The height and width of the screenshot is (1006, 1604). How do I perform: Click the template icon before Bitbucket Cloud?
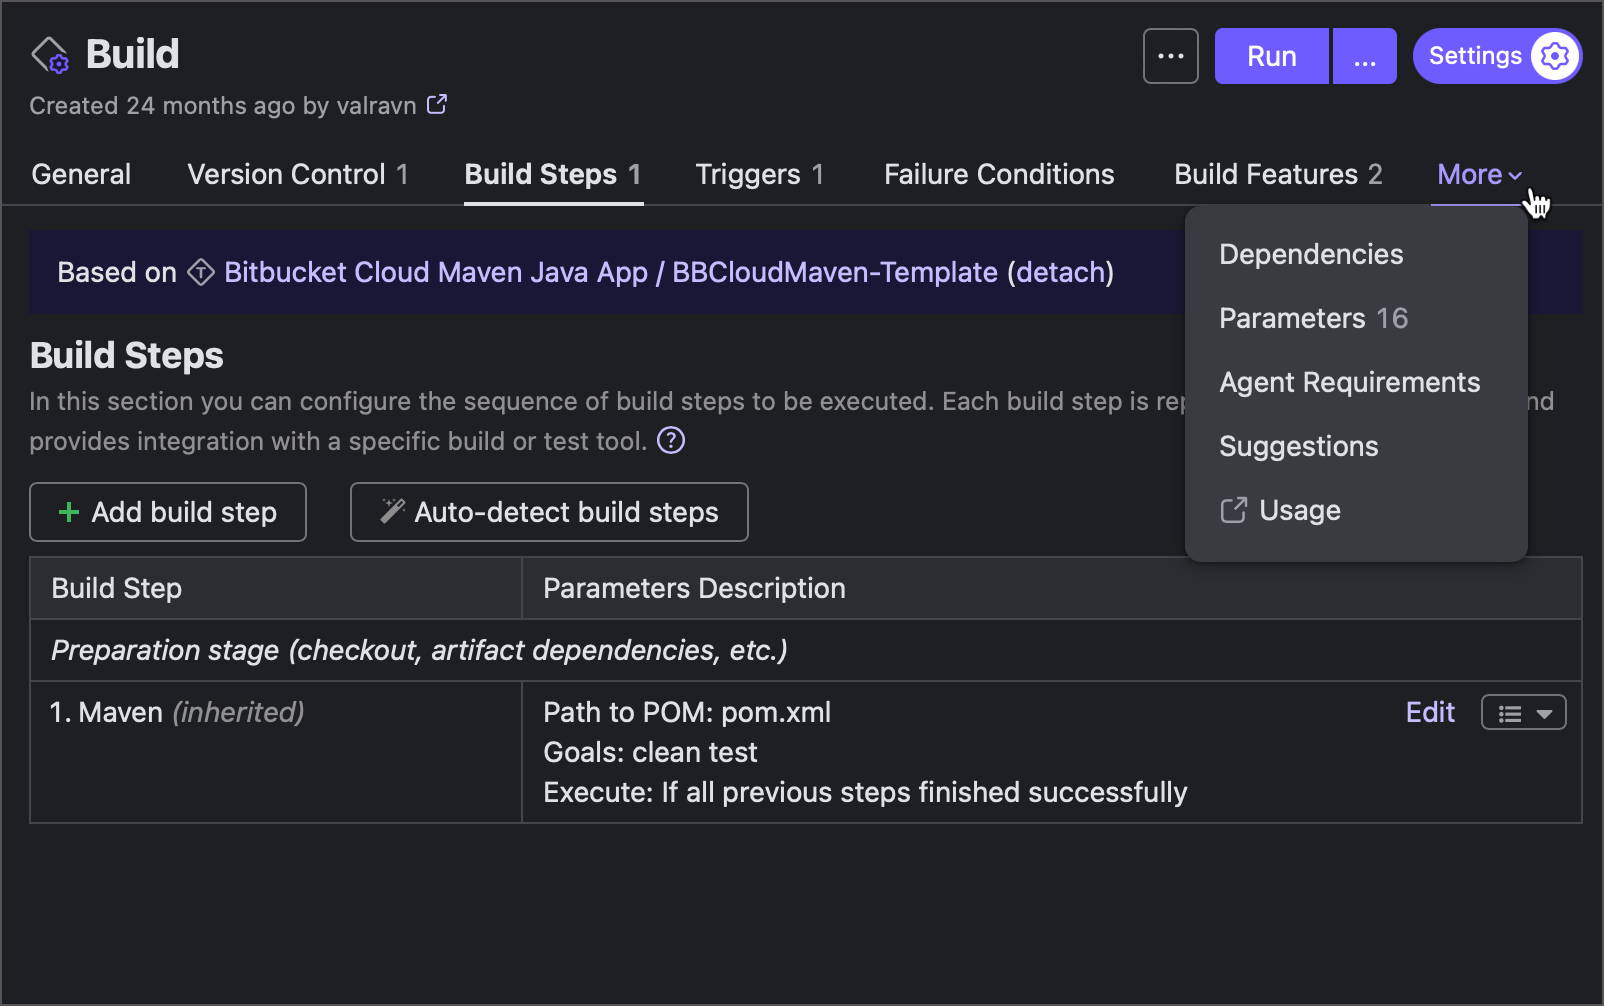(201, 272)
